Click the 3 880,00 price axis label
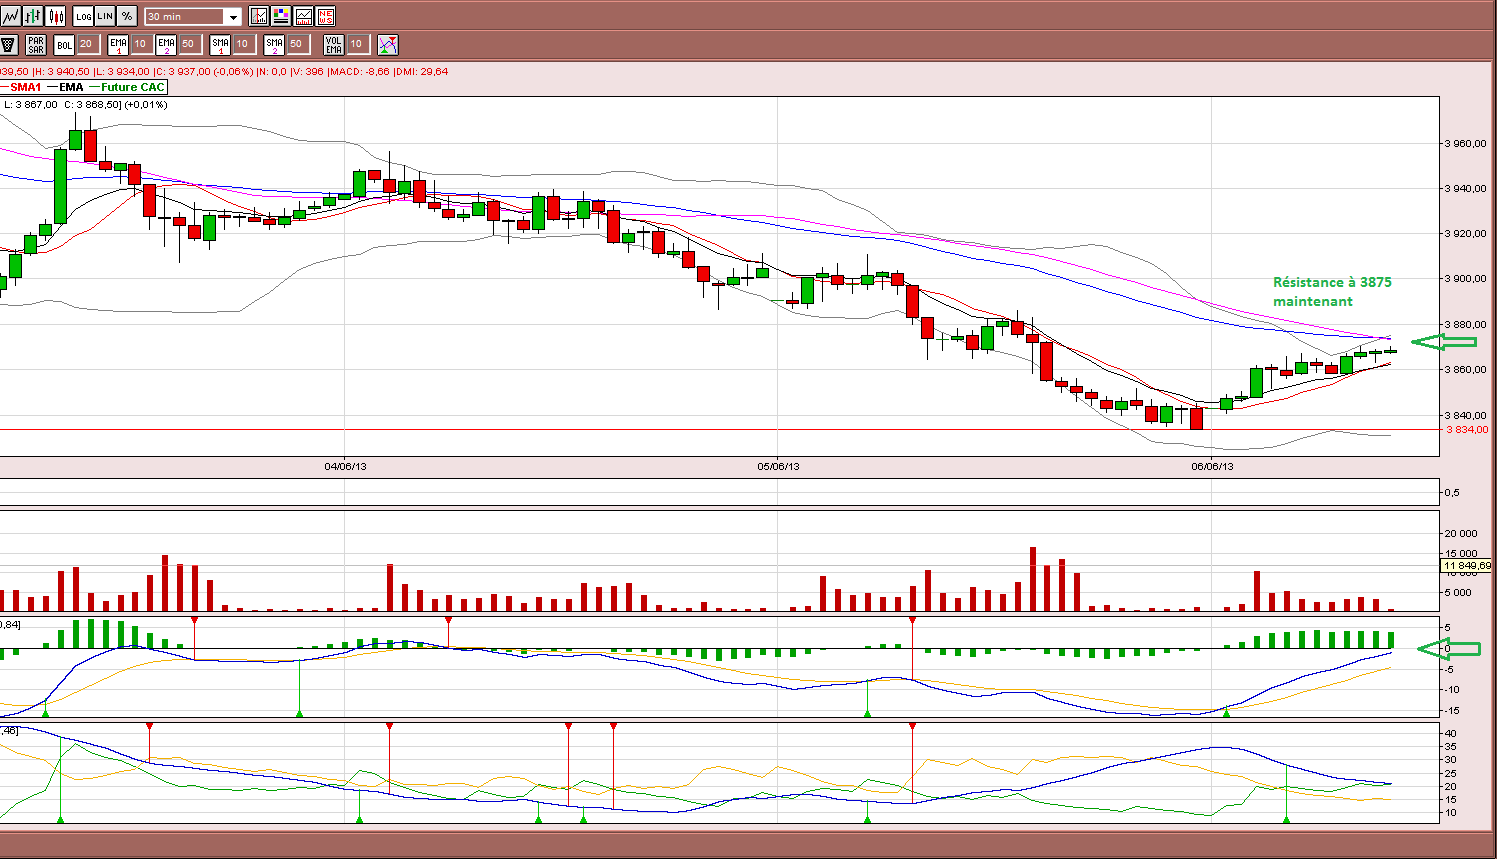The height and width of the screenshot is (859, 1498). 1466,324
